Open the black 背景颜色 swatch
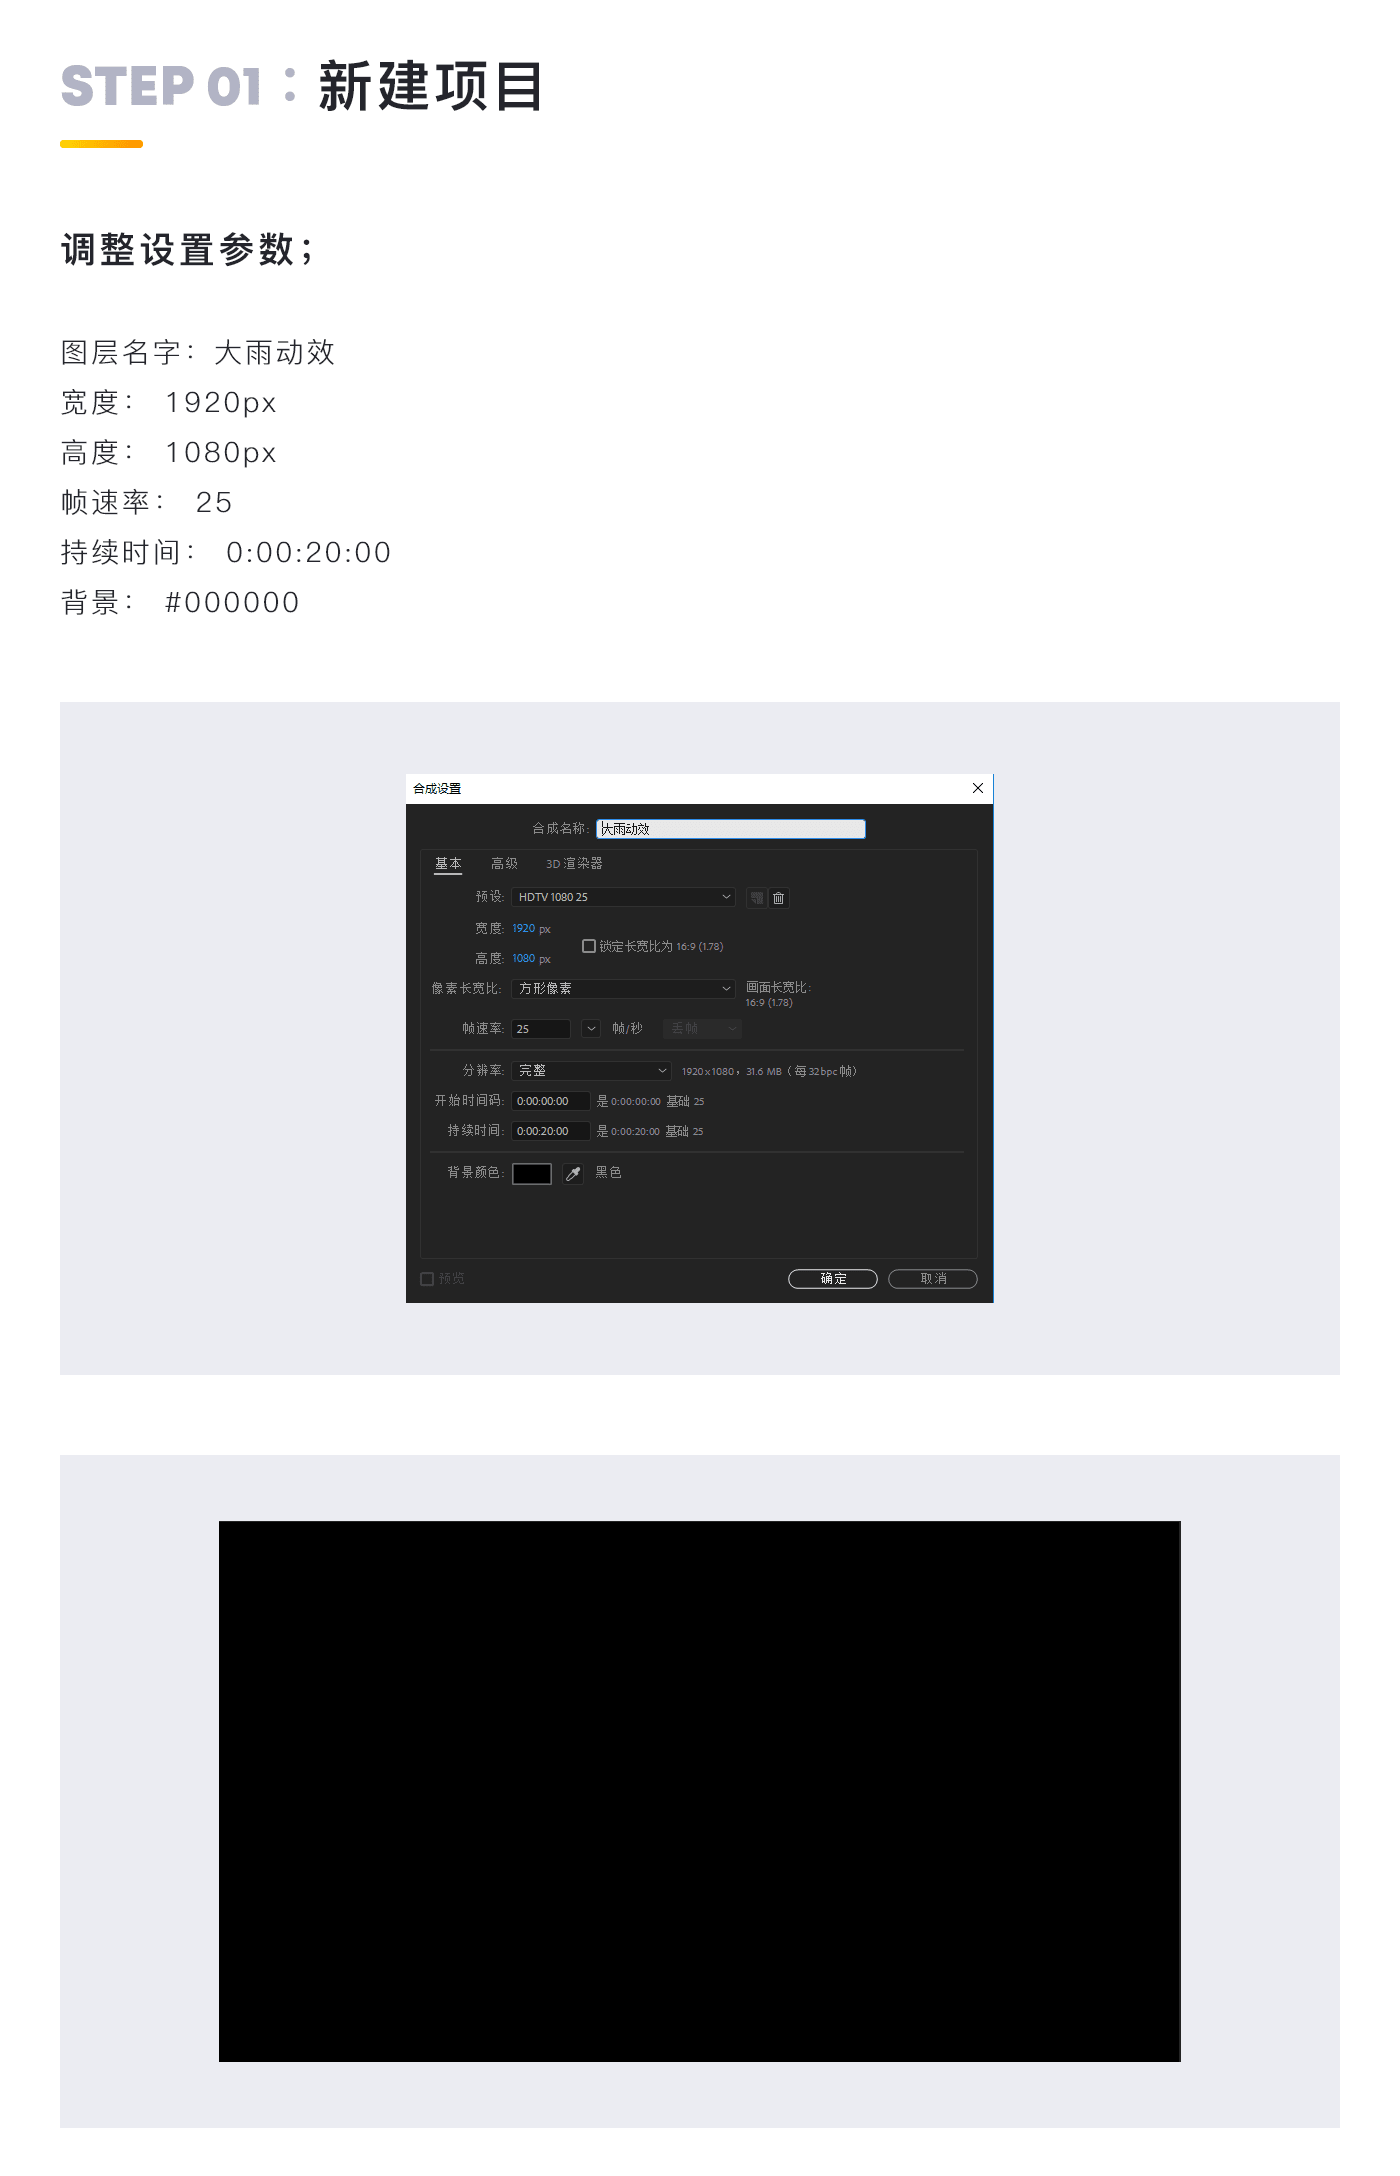The height and width of the screenshot is (2176, 1400). (532, 1174)
